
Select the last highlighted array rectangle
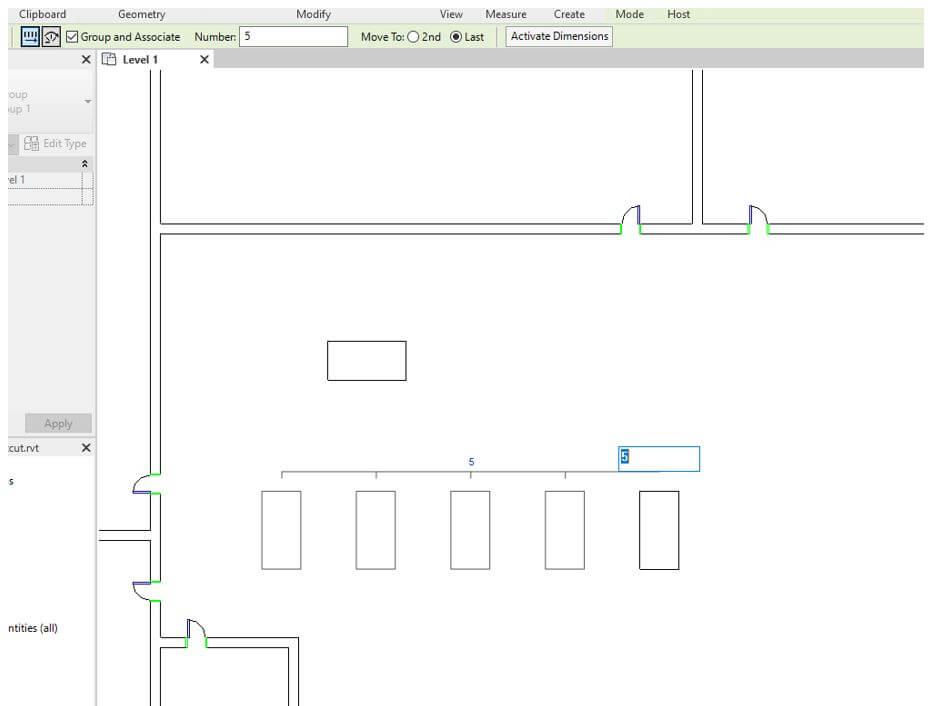[659, 531]
